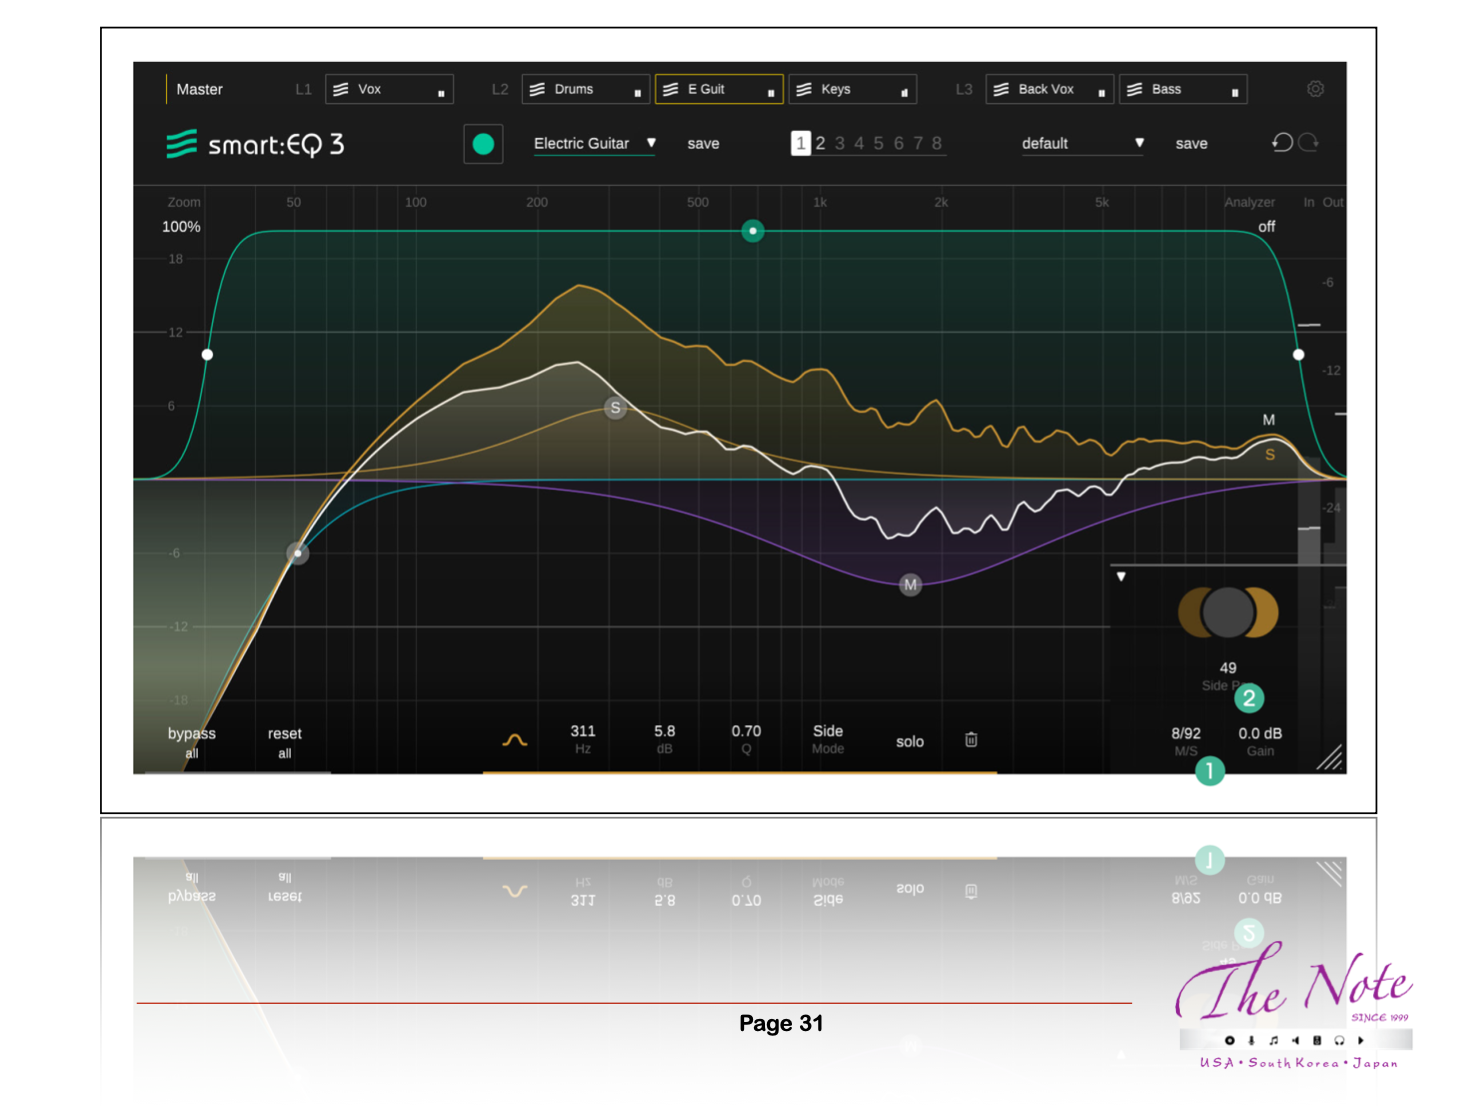Toggle the green power button
This screenshot has height=1106, width=1480.
coord(483,144)
